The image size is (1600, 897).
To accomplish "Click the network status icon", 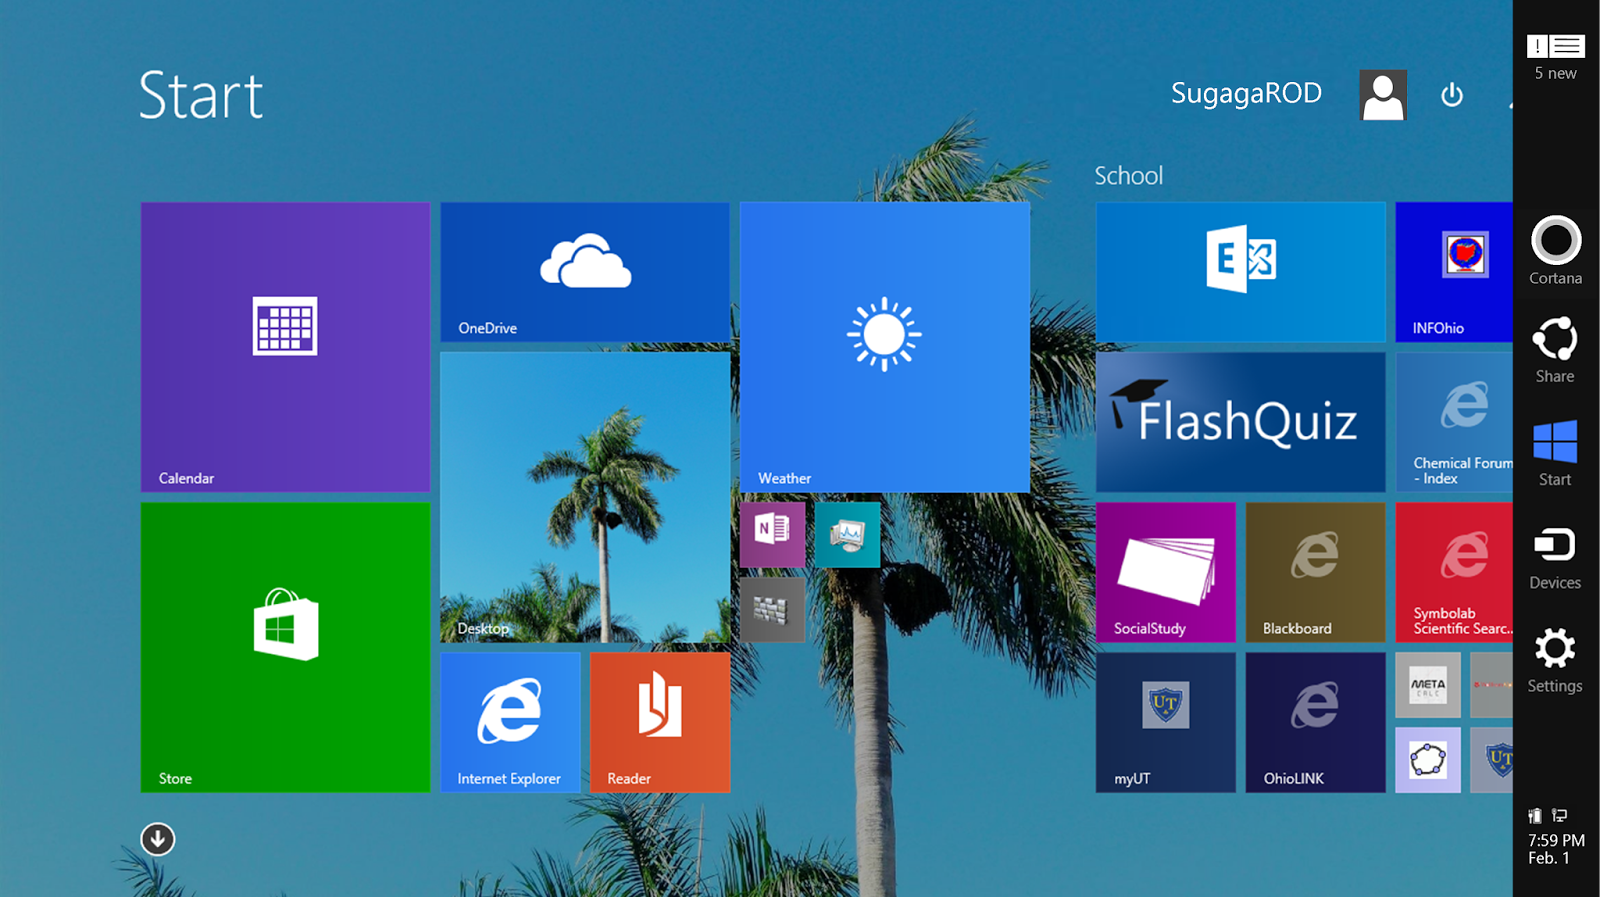I will tap(1559, 816).
